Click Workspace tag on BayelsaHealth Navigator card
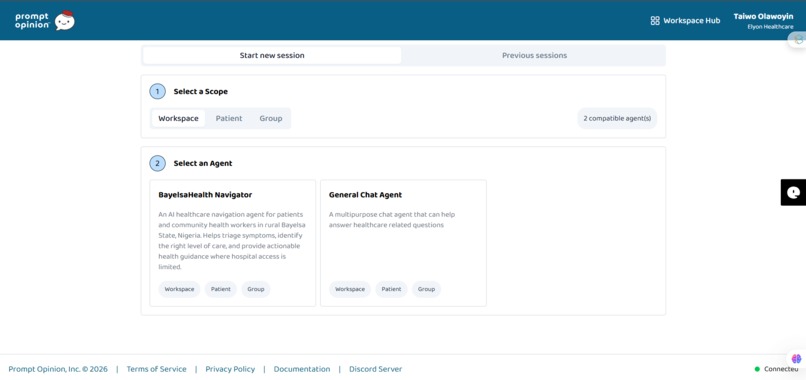The image size is (806, 380). point(179,289)
